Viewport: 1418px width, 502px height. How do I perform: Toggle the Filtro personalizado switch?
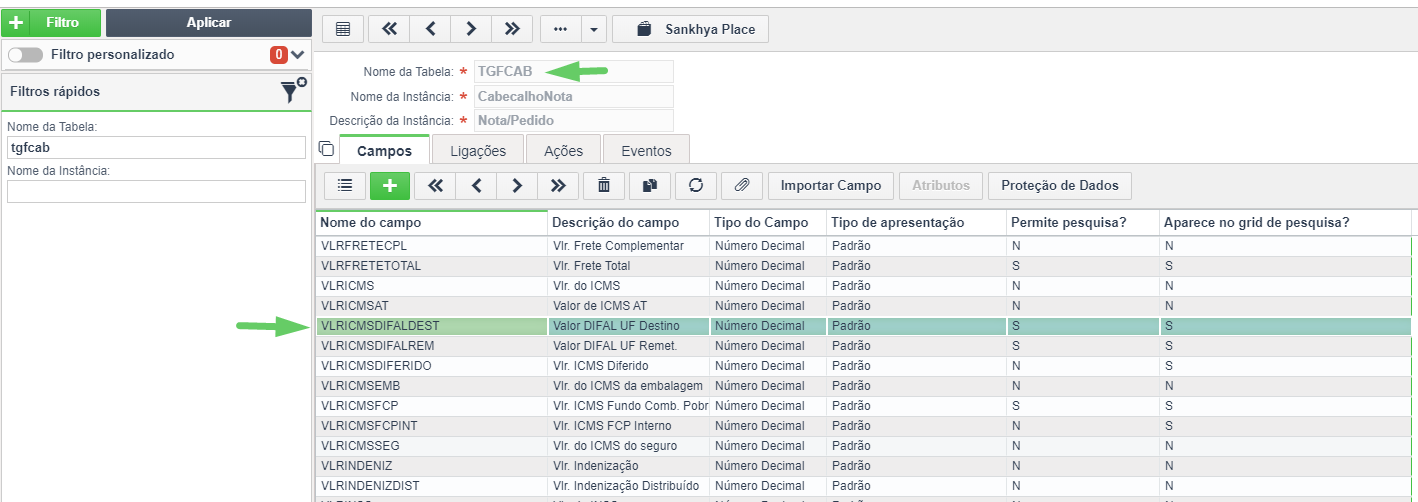25,55
